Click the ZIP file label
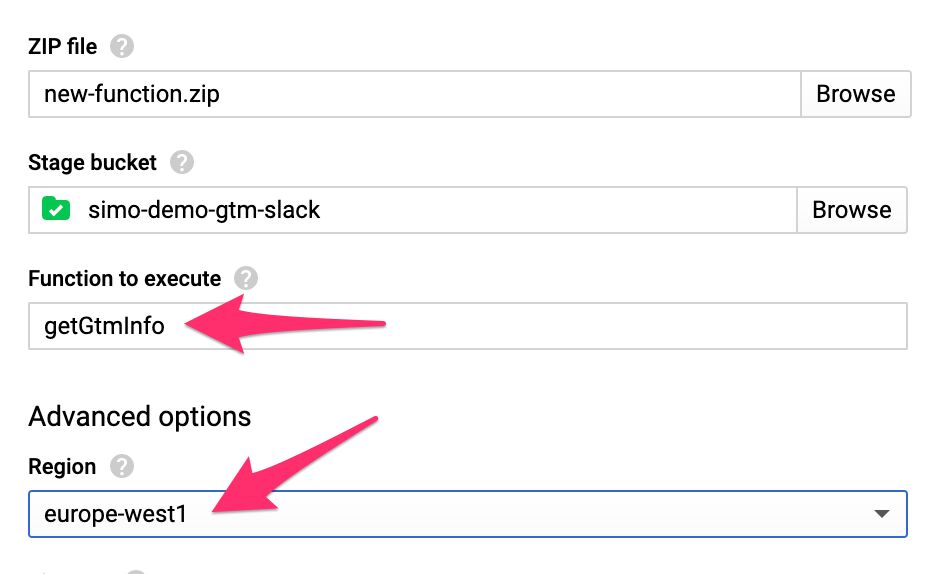950x574 pixels. [x=62, y=47]
